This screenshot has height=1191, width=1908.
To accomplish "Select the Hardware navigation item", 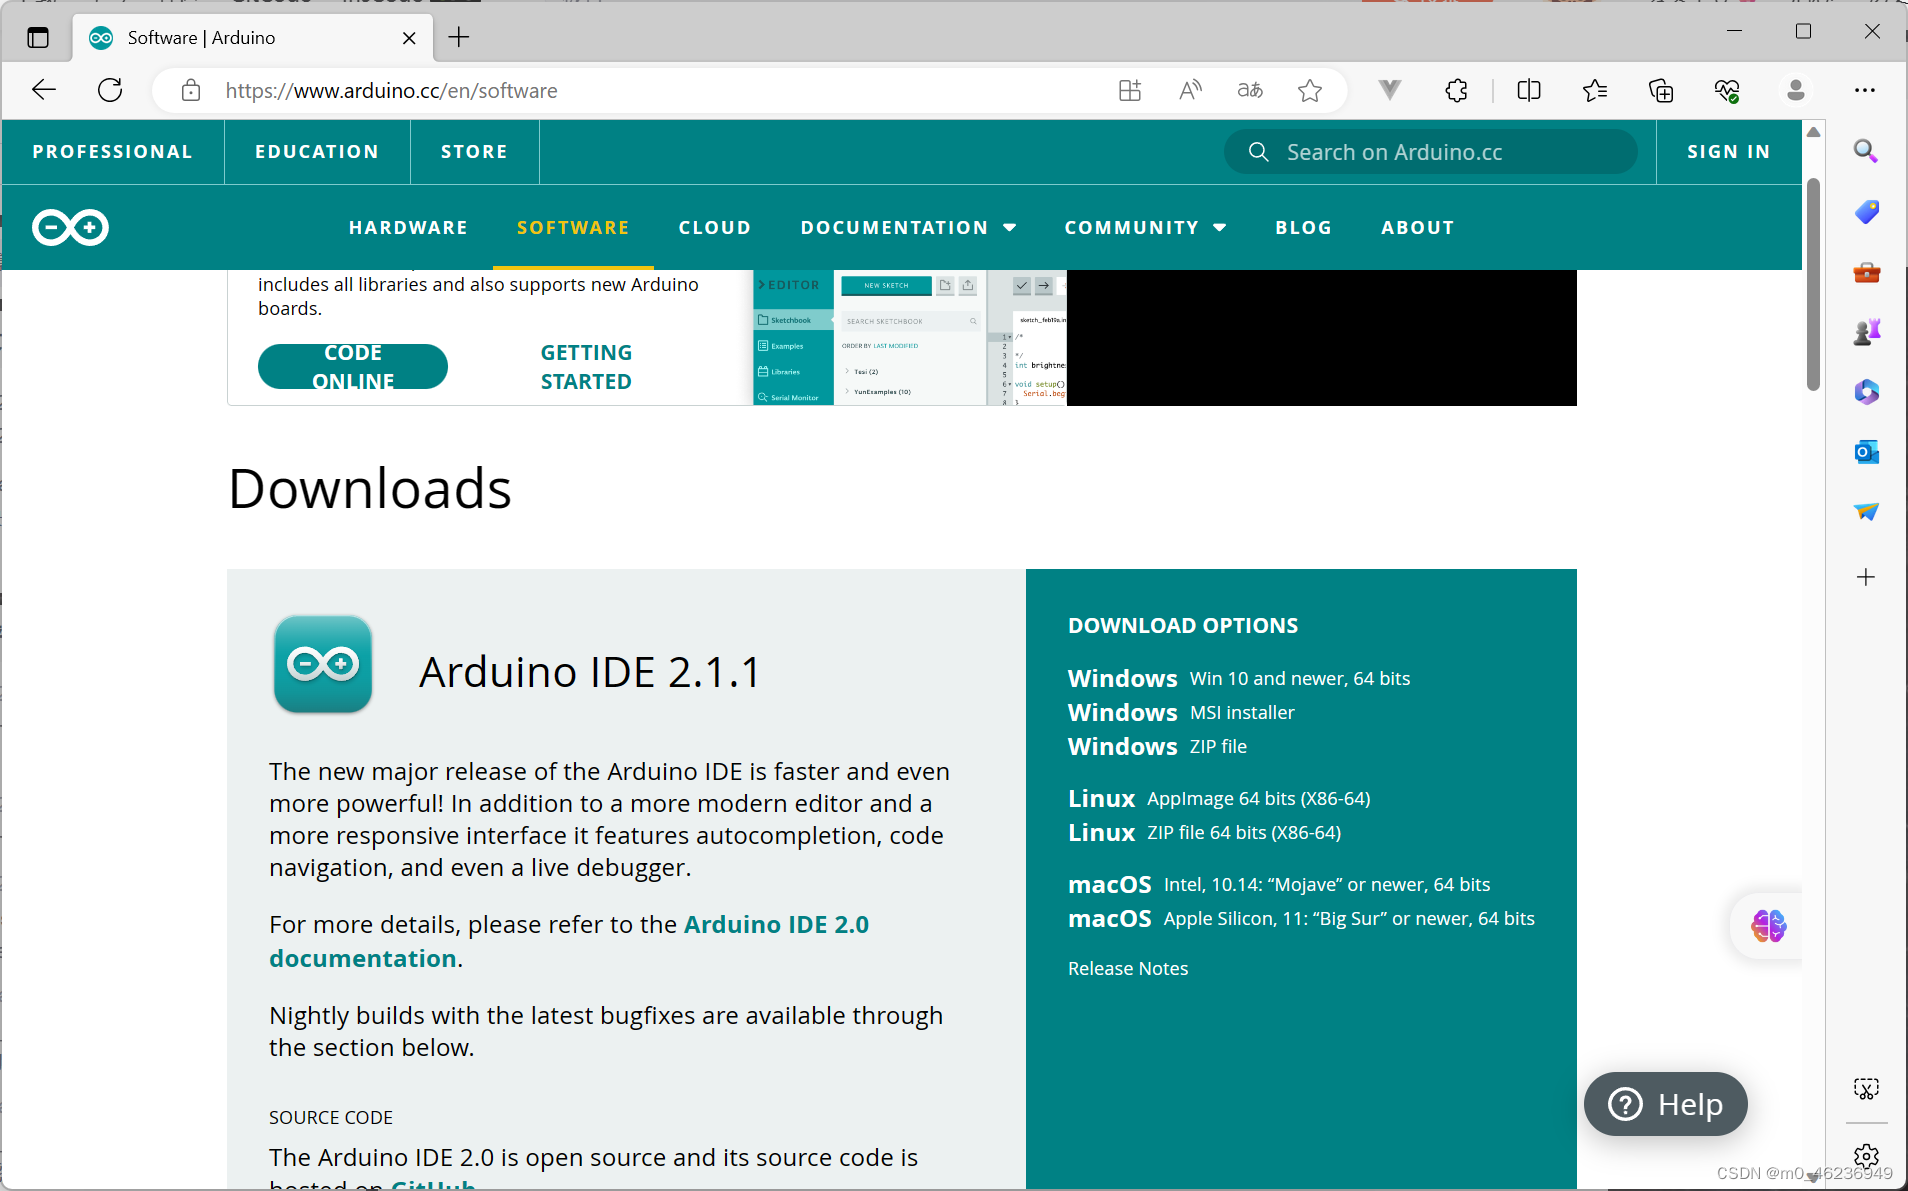I will tap(408, 227).
